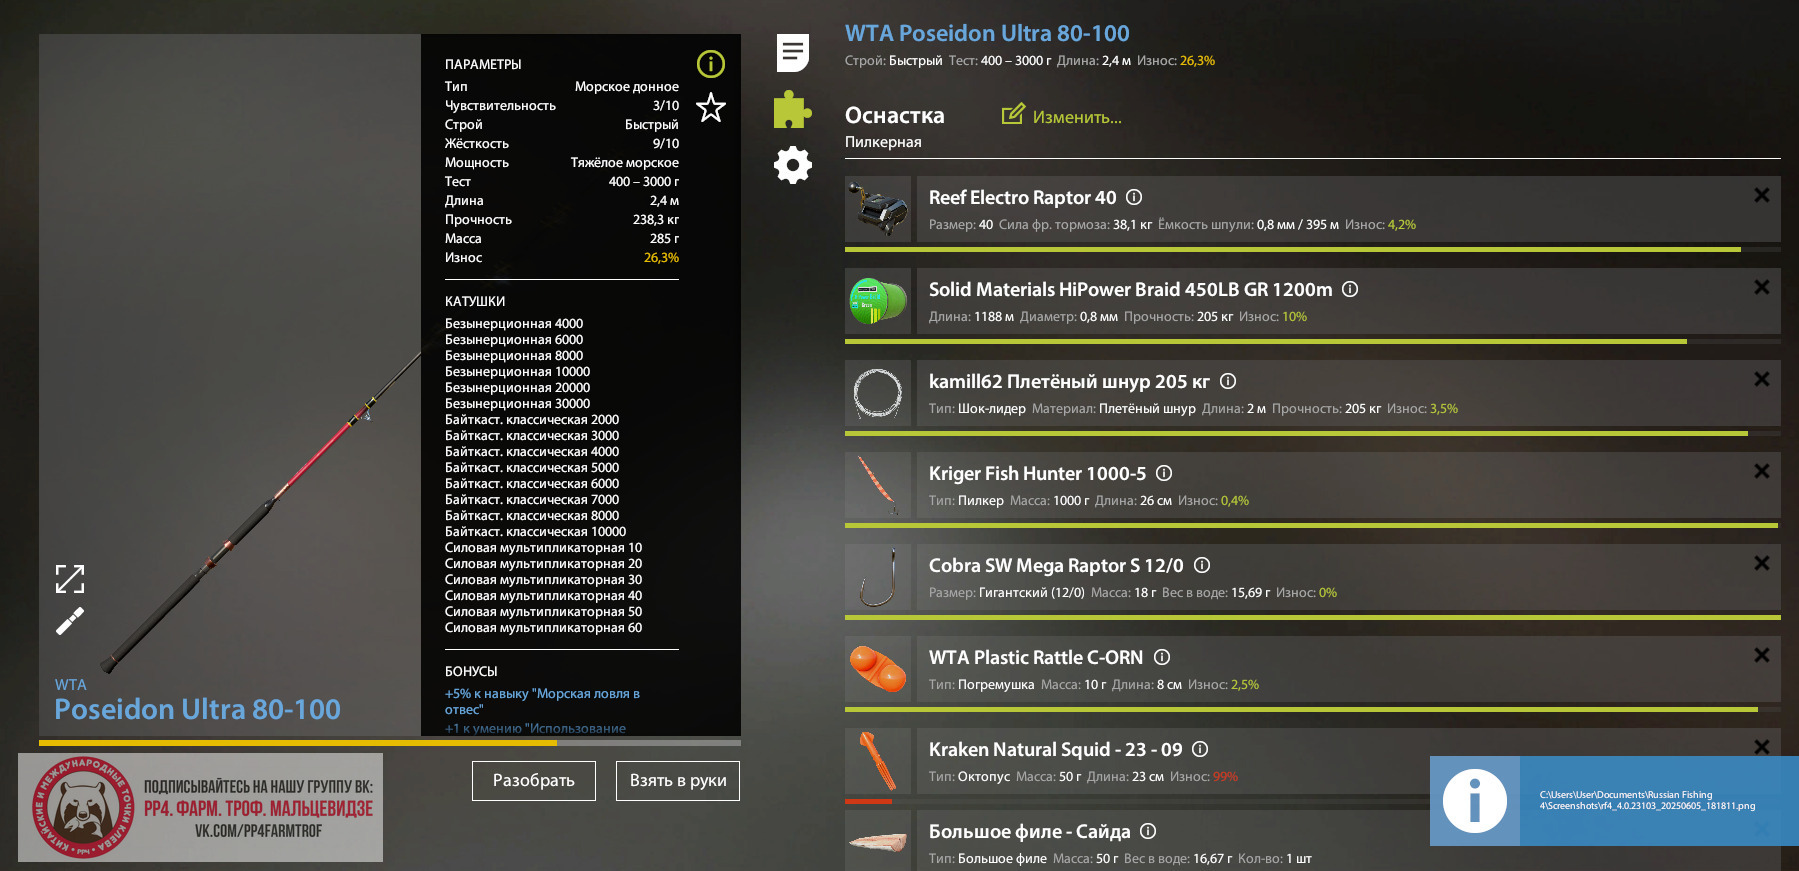1799x871 pixels.
Task: Open the saved screenshot file path notification
Action: pos(1647,800)
